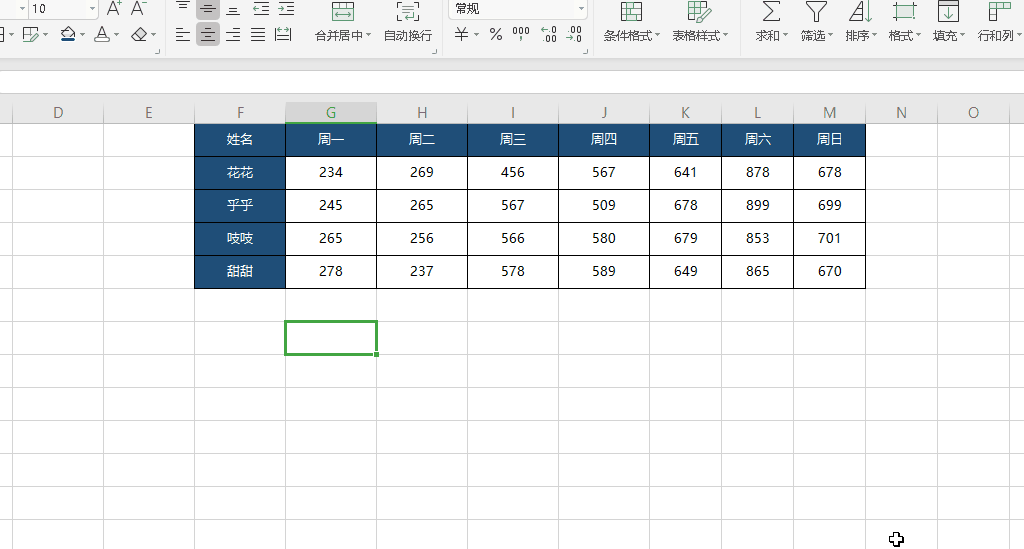Apply the cell style brush icon
1024x549 pixels.
pos(31,35)
